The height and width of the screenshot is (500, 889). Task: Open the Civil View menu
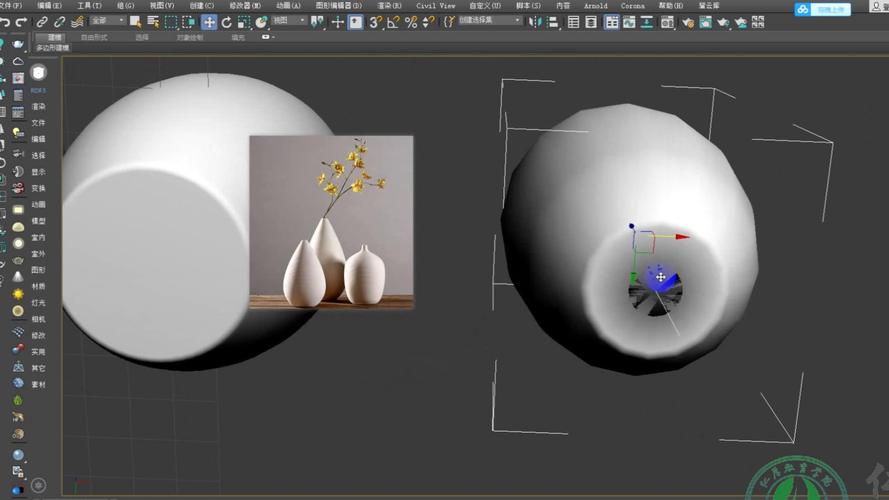(435, 5)
